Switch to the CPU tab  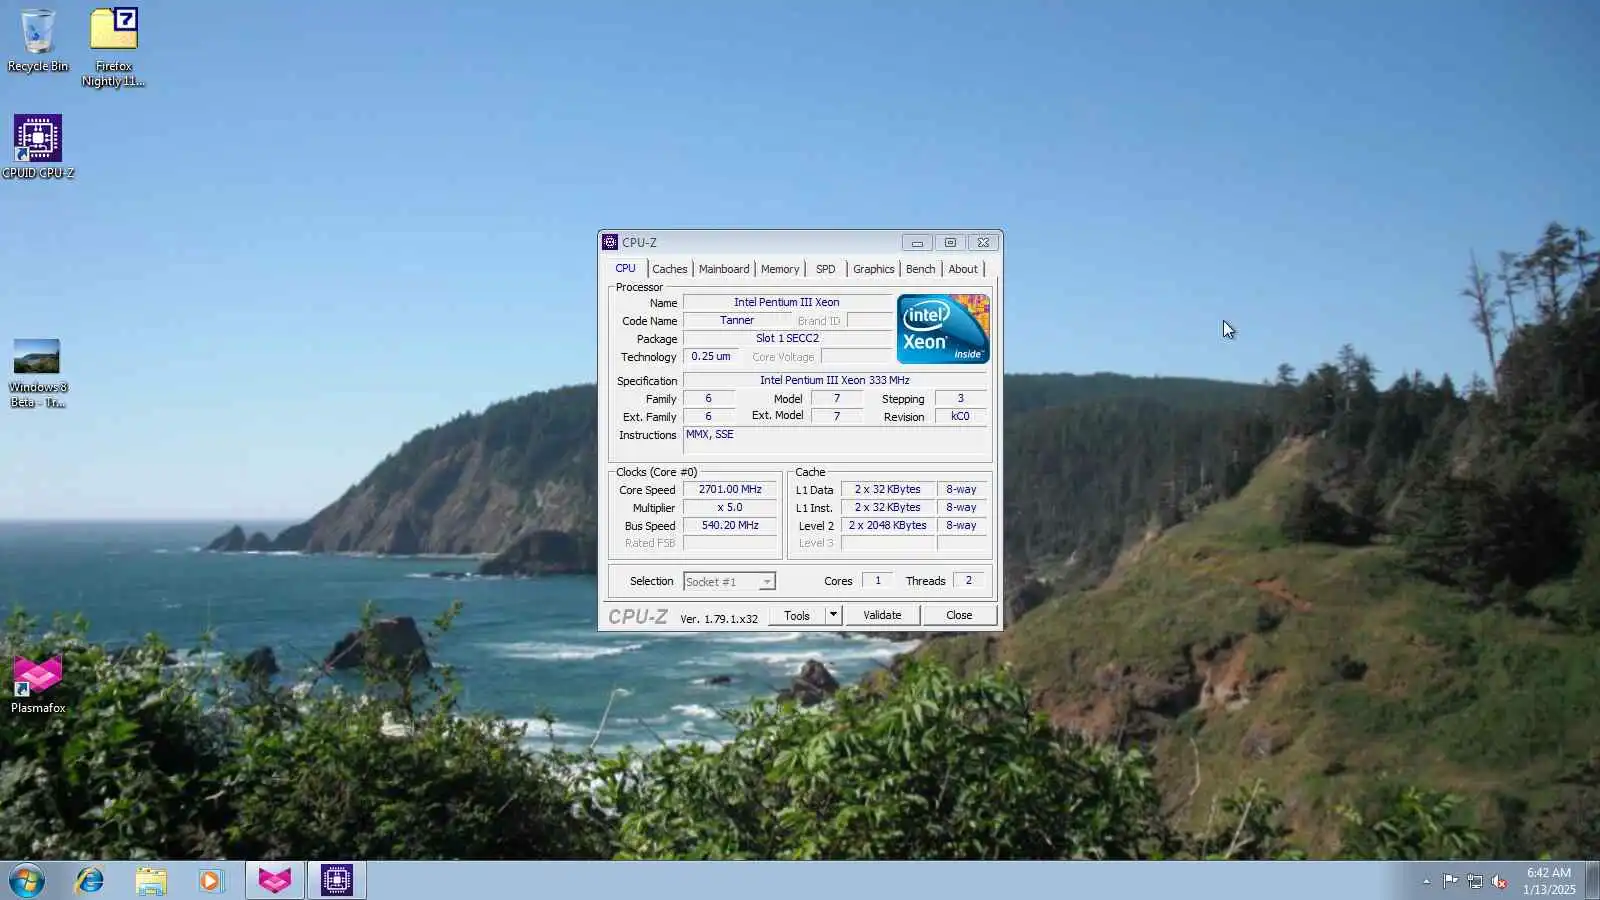(626, 268)
